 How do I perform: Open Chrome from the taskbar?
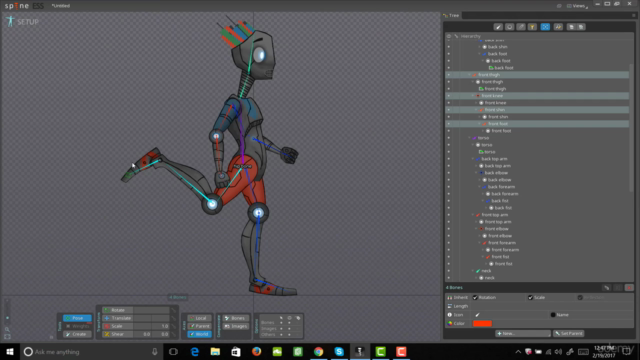coord(318,351)
